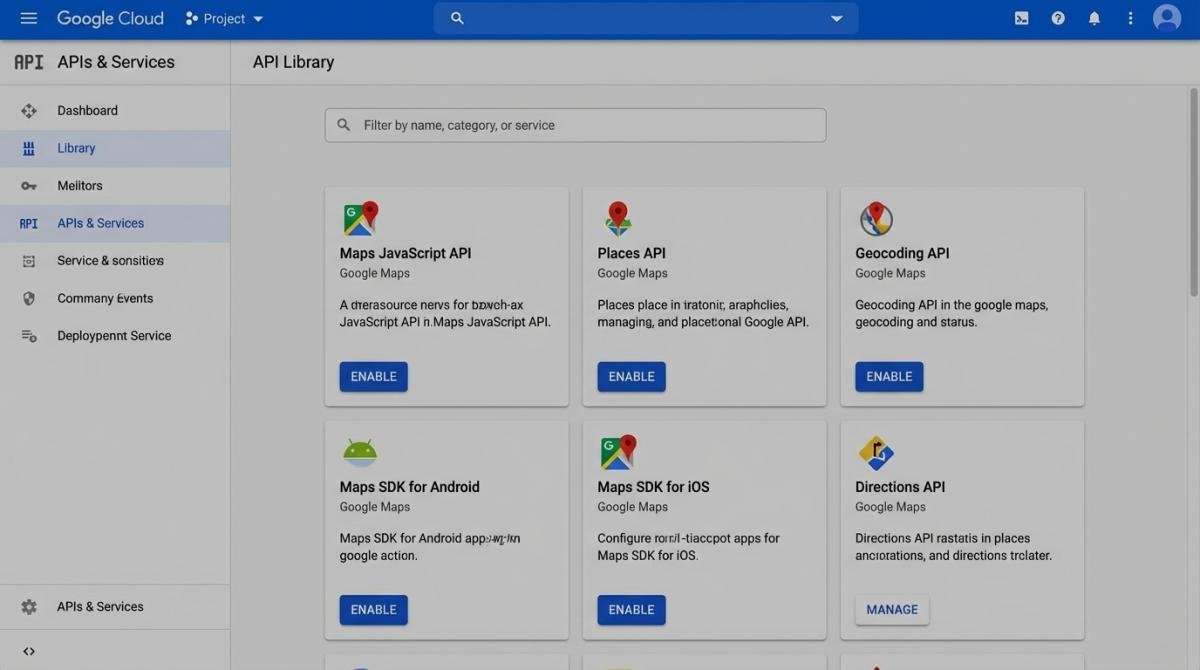Click the Geocoding API logo icon
The width and height of the screenshot is (1200, 670).
[876, 218]
